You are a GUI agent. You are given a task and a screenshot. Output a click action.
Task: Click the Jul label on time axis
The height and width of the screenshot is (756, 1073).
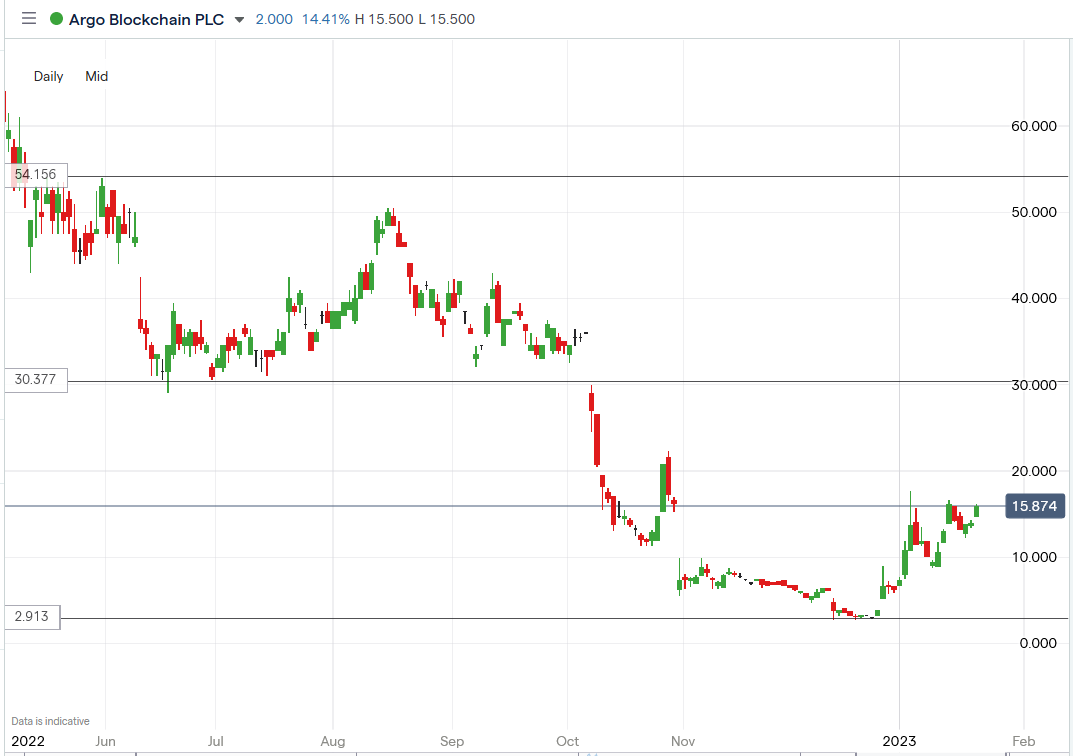(x=215, y=742)
